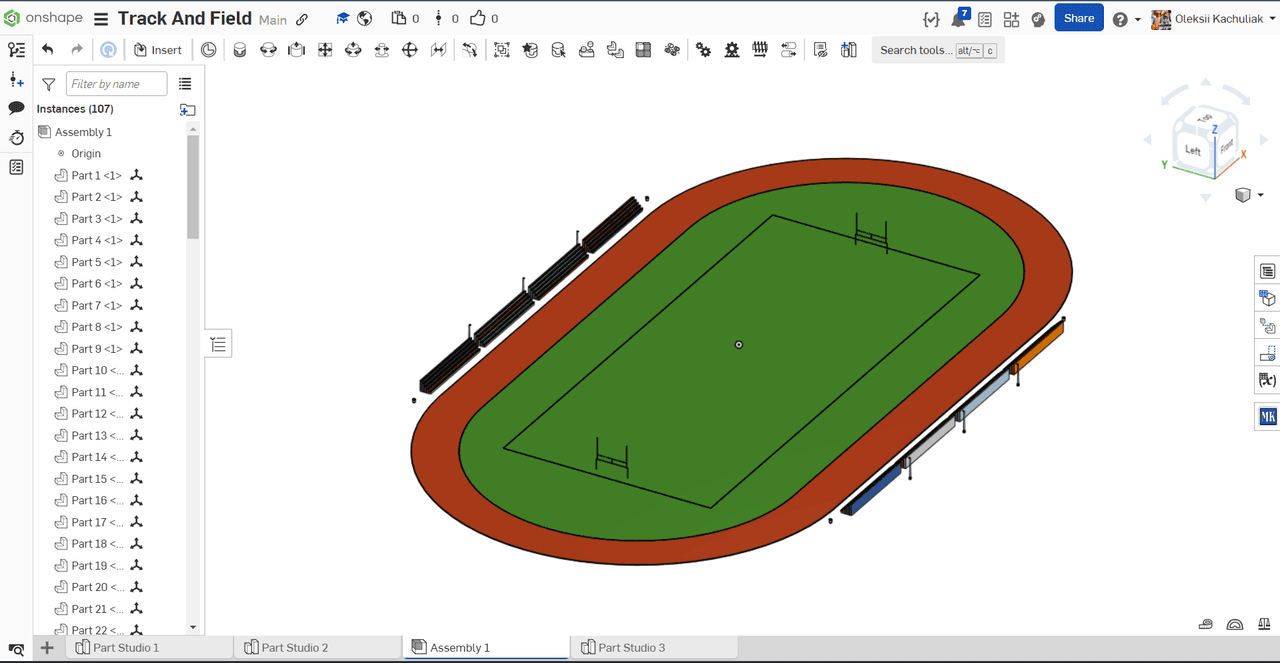Switch to the Part Studio 3 tab
1280x663 pixels.
pos(631,648)
